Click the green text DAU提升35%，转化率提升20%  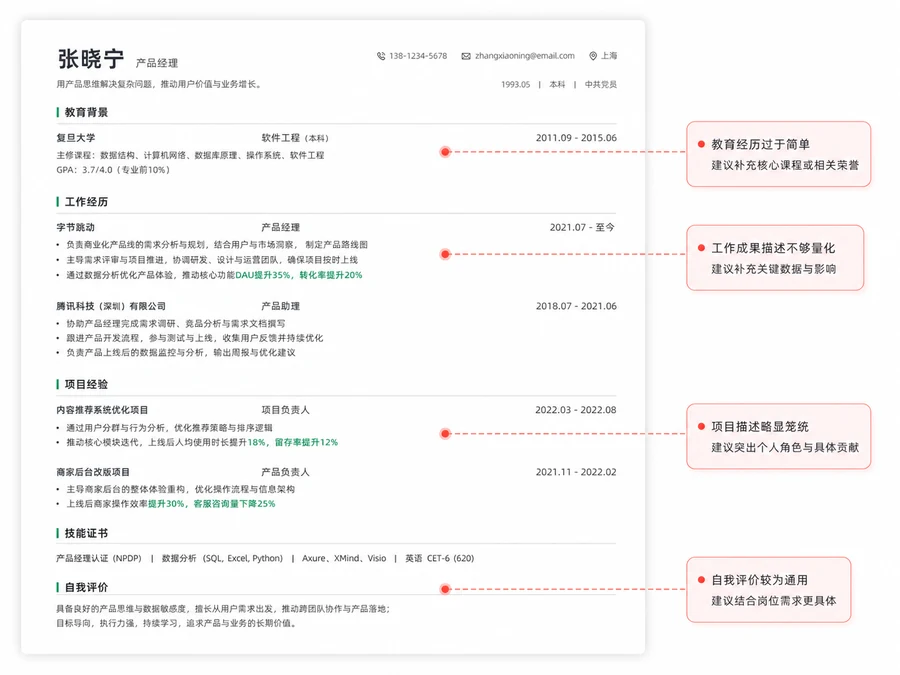(298, 275)
